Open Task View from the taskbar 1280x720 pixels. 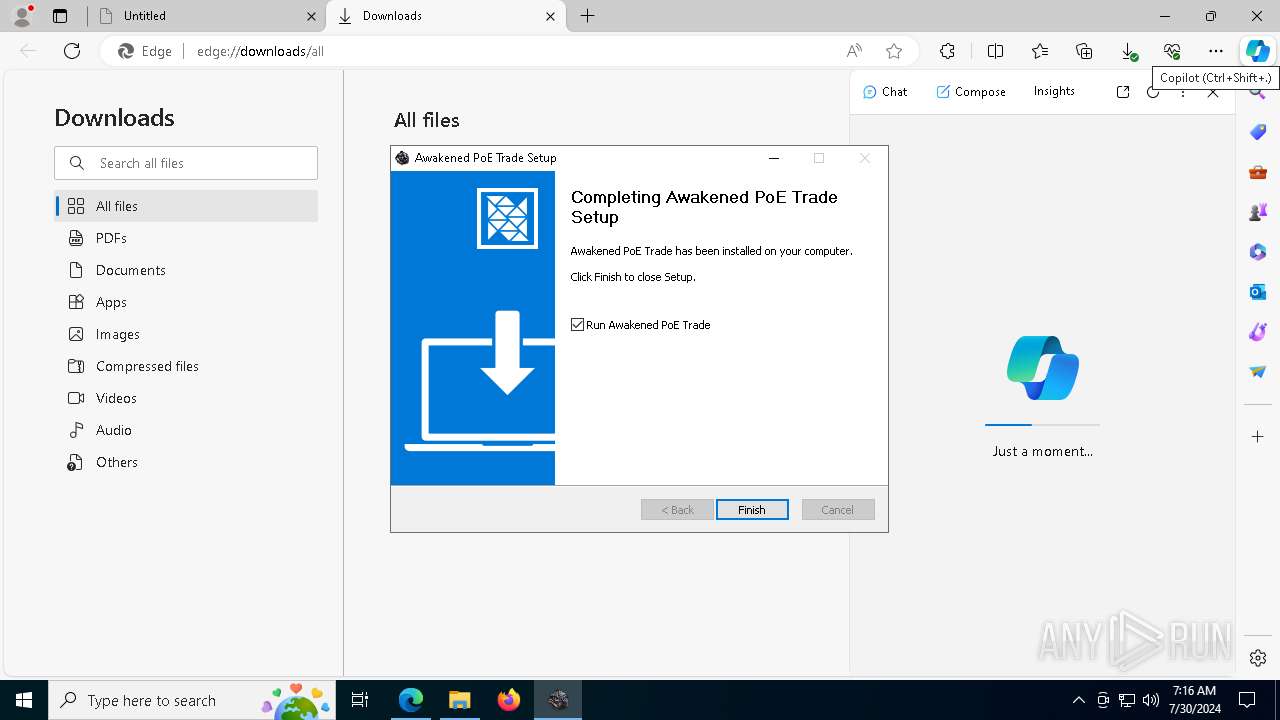pyautogui.click(x=360, y=700)
